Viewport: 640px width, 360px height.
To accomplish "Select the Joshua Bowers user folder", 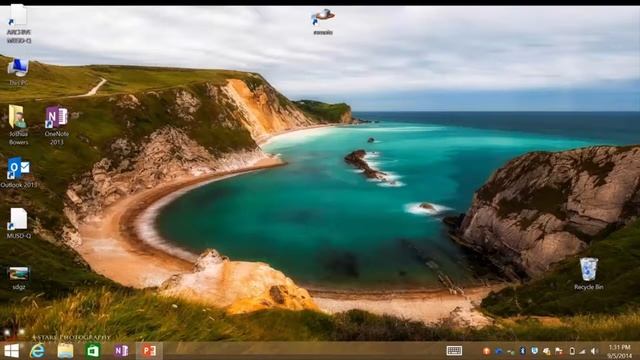I will tap(18, 124).
